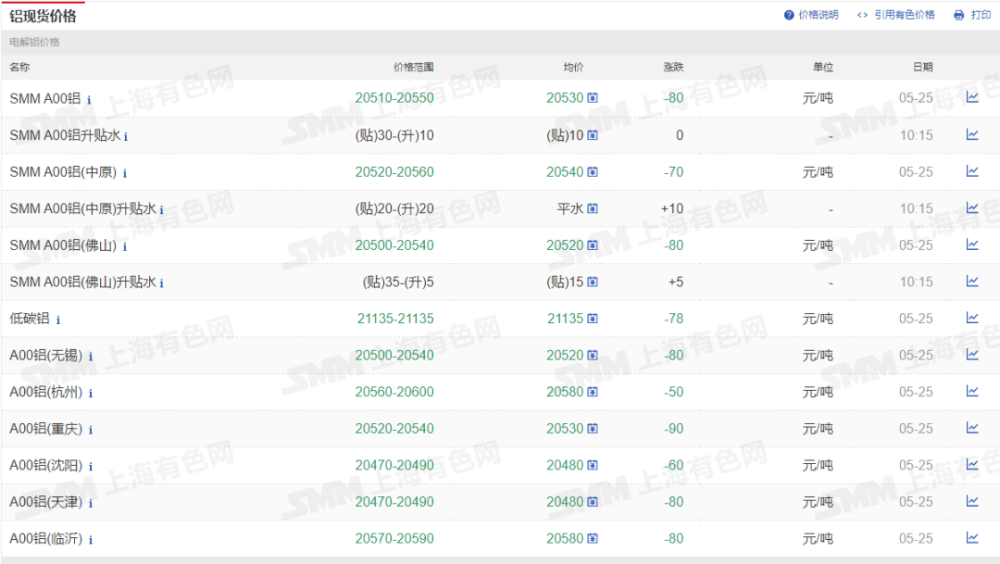Image resolution: width=1000 pixels, height=564 pixels.
Task: Click calendar icon beside SMM A00铝(佛山) average 20520
Action: 592,245
